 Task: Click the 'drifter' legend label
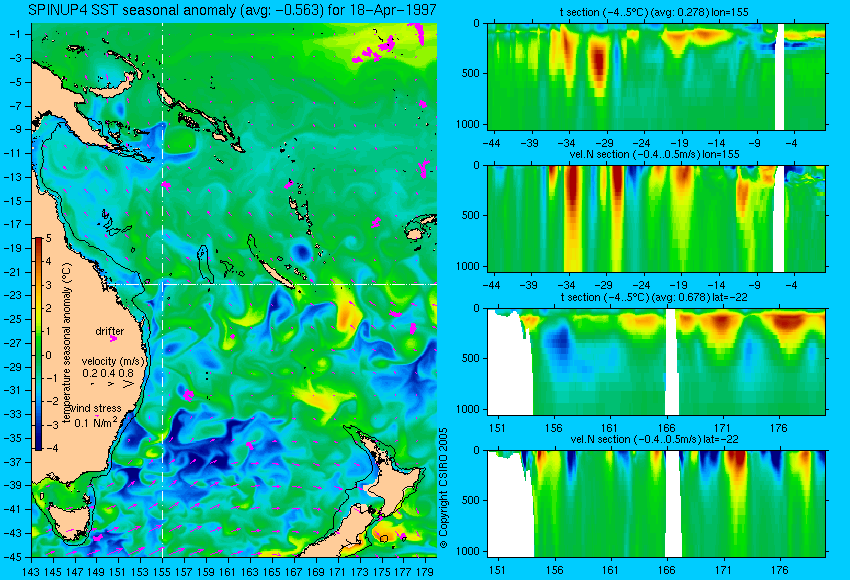[x=110, y=331]
